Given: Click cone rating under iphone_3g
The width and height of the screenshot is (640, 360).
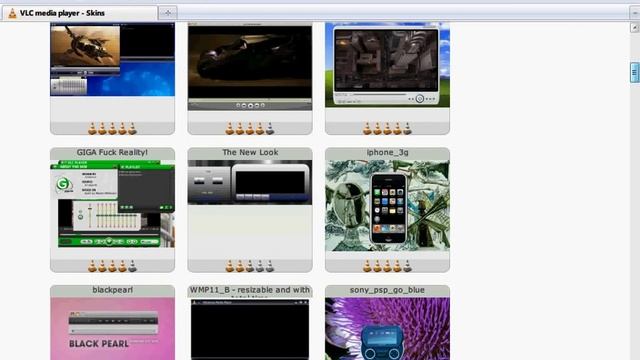Looking at the screenshot, I should (x=387, y=266).
